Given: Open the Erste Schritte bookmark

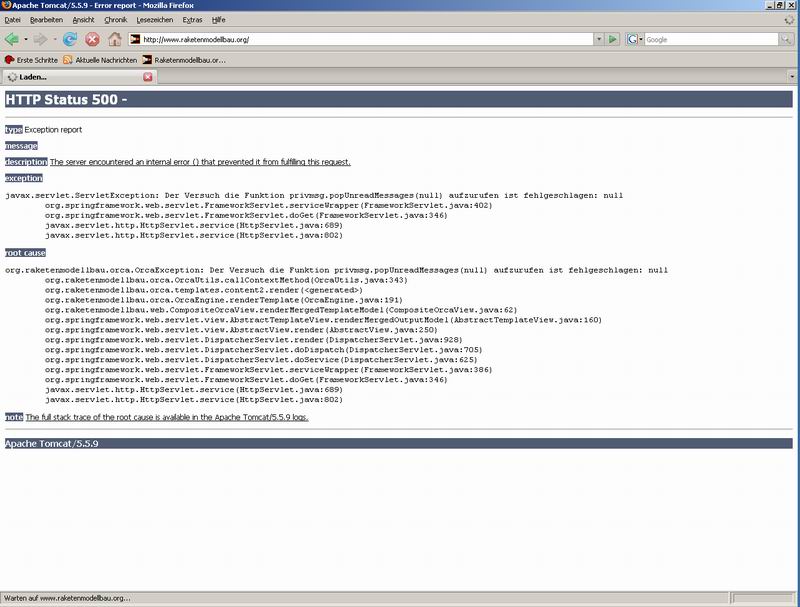Looking at the screenshot, I should [31, 60].
